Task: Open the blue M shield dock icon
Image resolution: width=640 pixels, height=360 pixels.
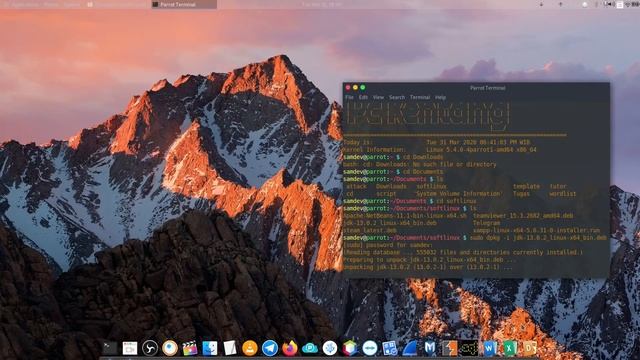Action: point(430,348)
